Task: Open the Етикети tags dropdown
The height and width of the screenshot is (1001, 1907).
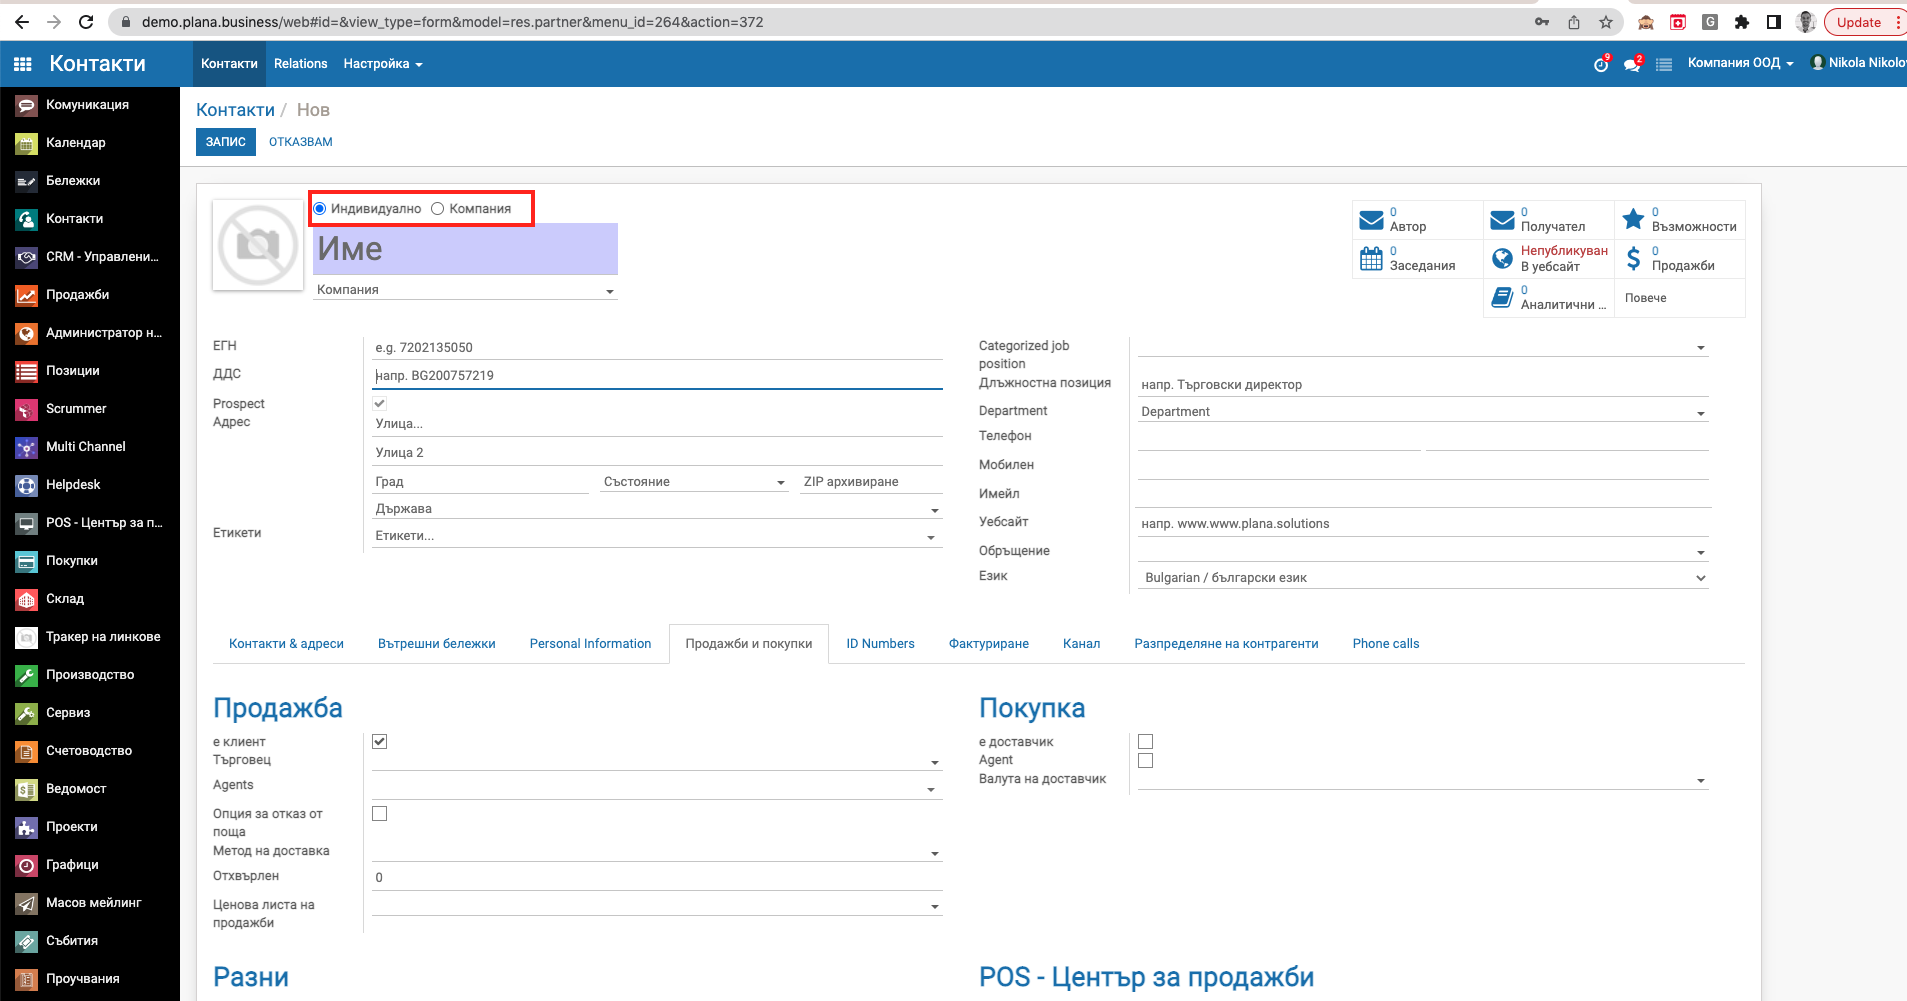Action: (x=931, y=537)
